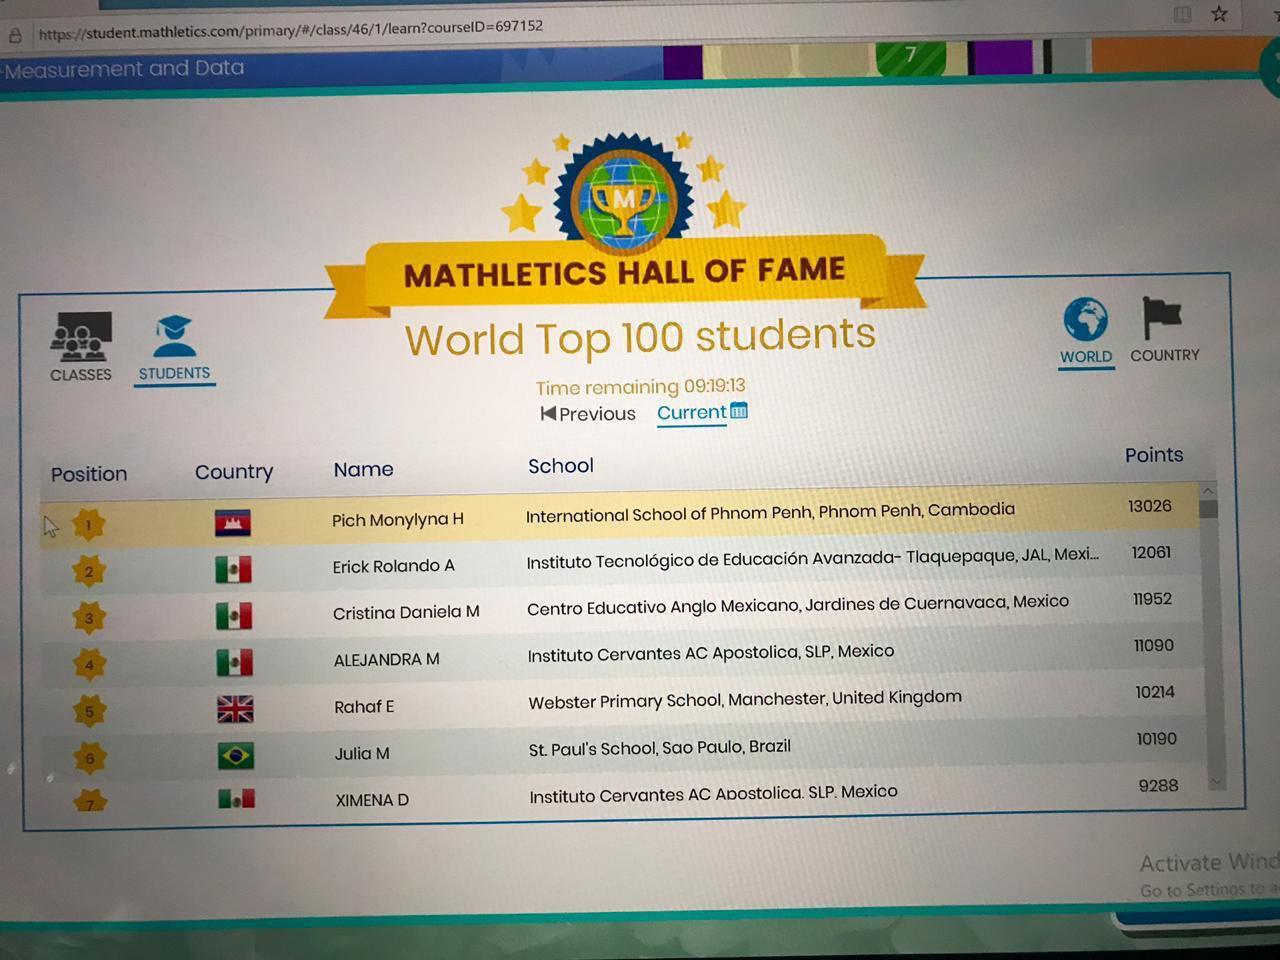The width and height of the screenshot is (1280, 960).
Task: Click Centro Educativo Anglo Mexicano school
Action: [x=798, y=604]
